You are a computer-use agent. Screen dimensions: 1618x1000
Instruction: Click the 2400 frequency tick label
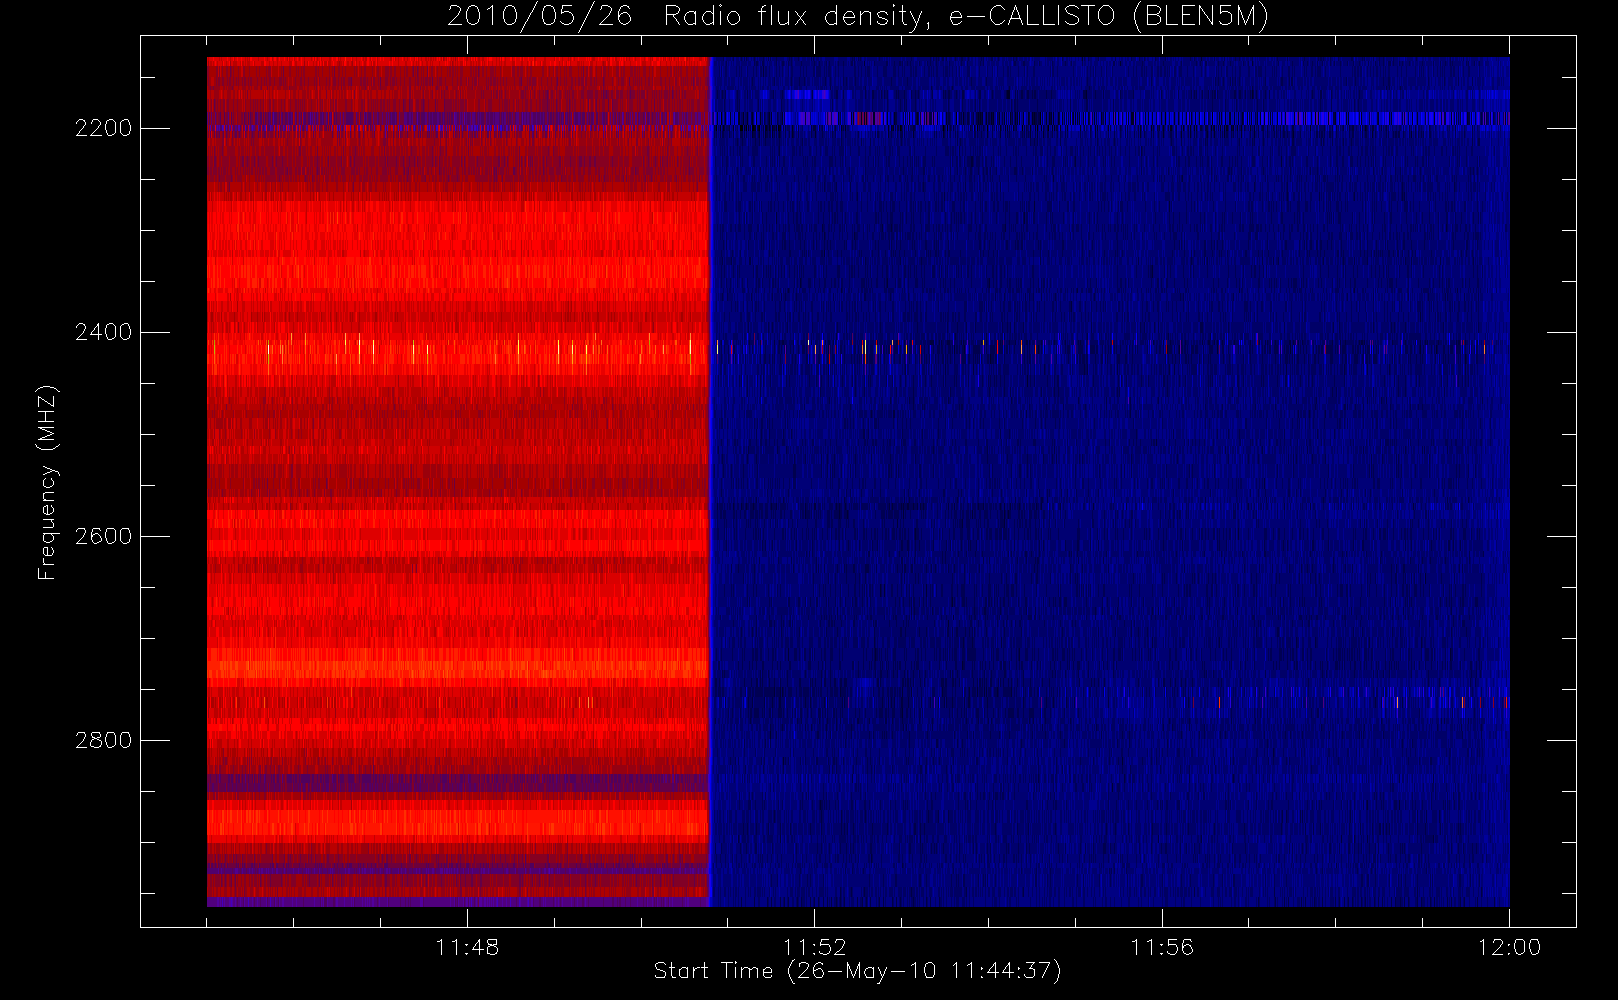tap(104, 332)
